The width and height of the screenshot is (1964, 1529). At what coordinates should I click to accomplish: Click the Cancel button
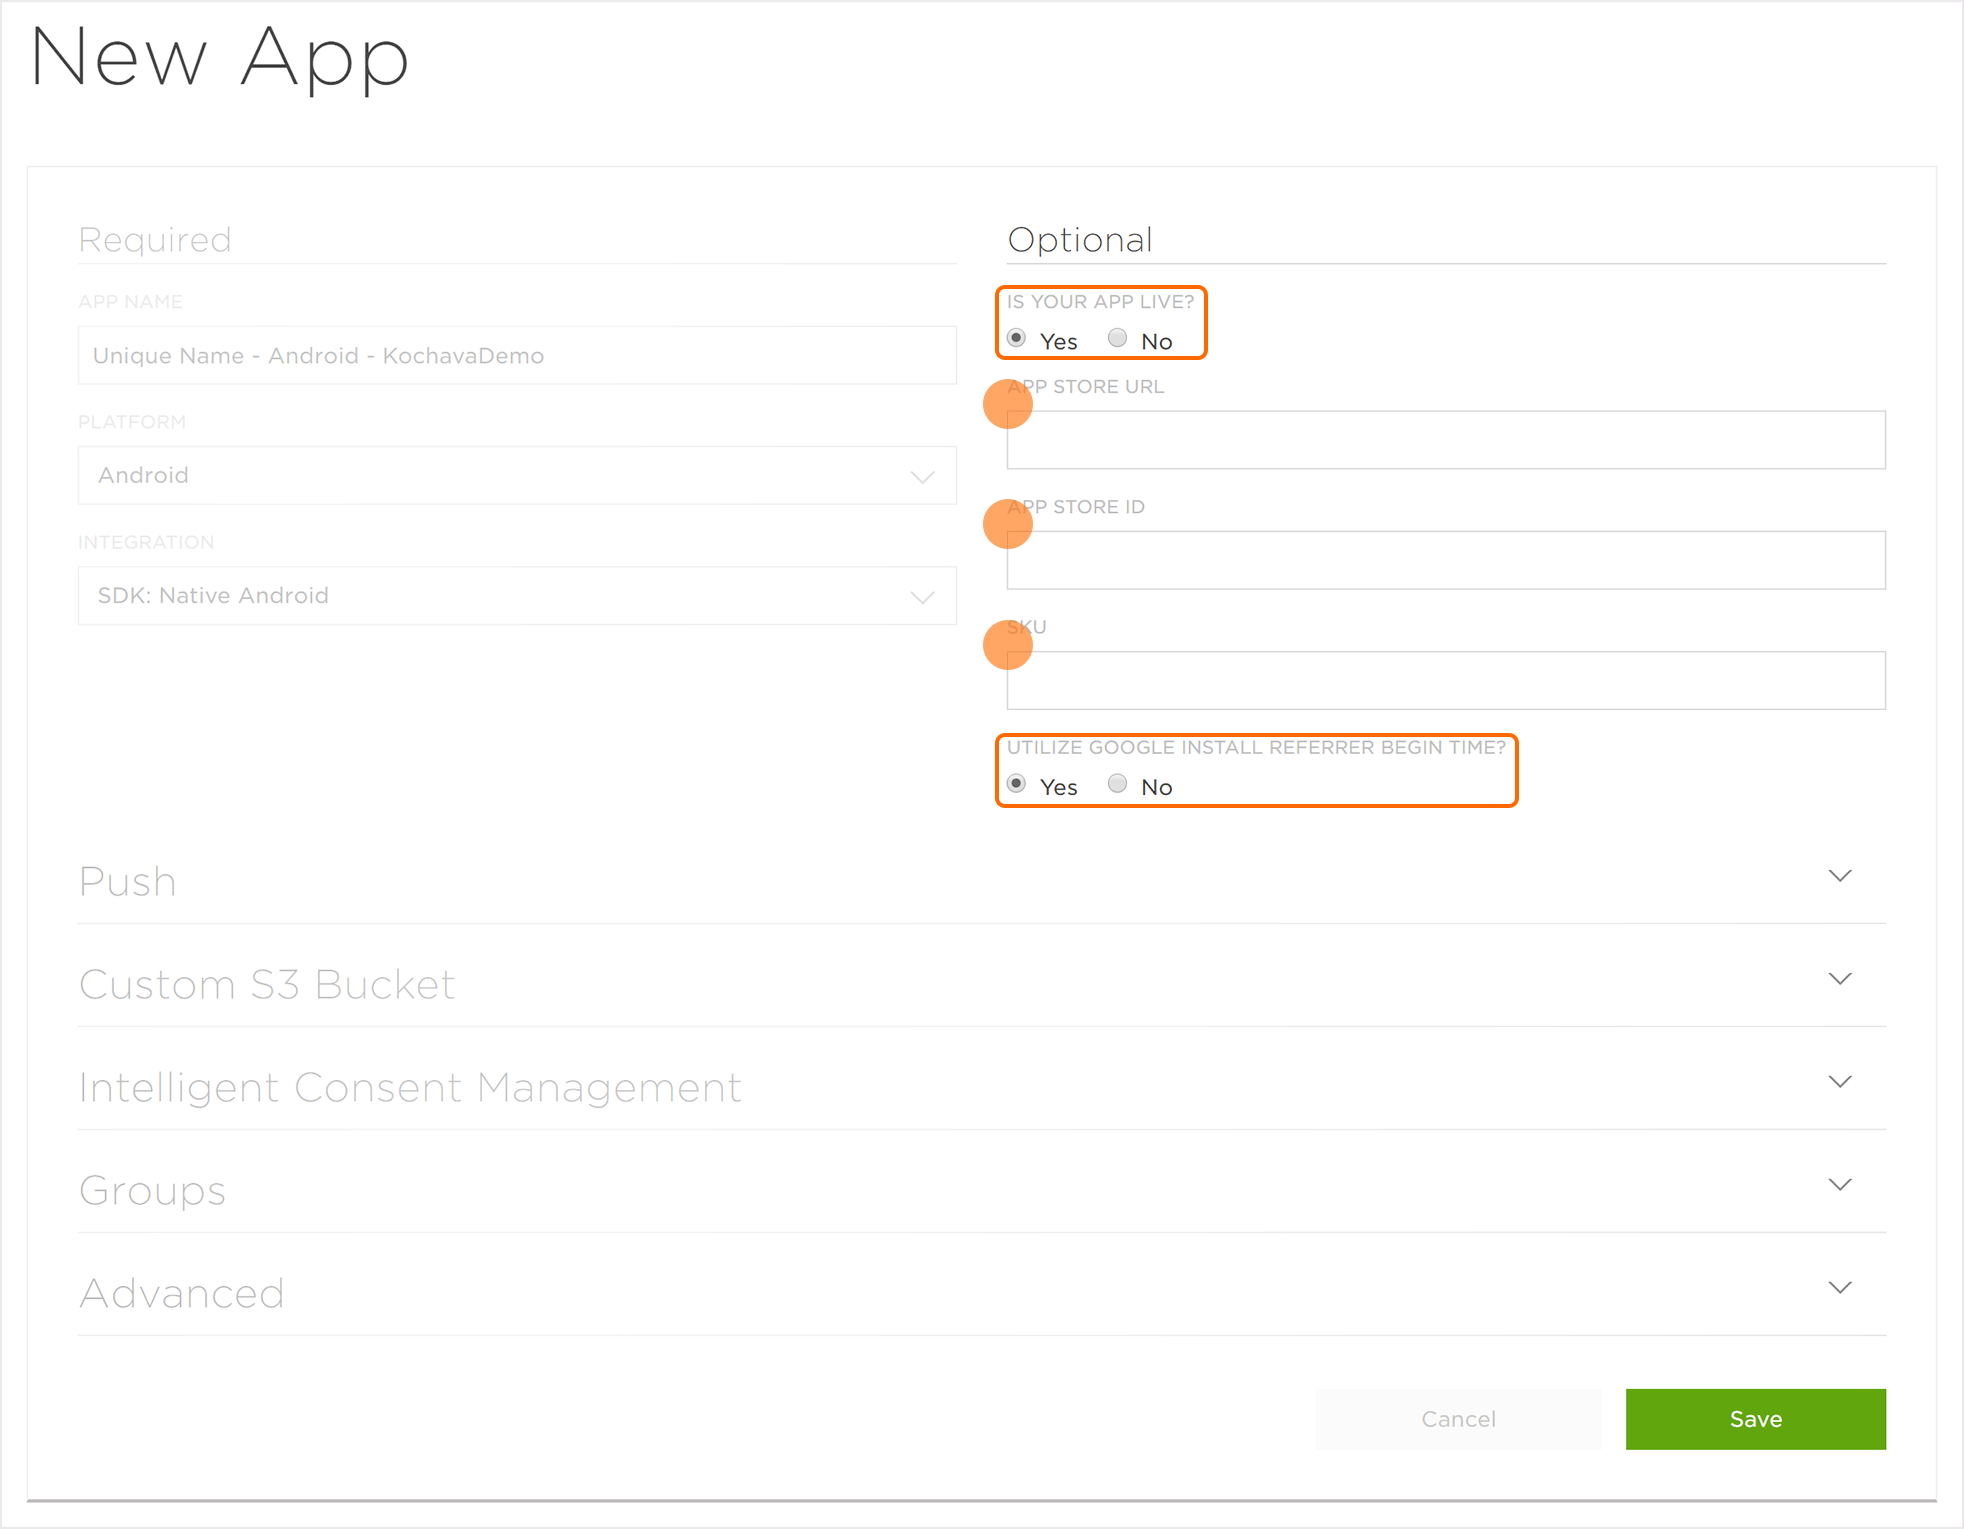point(1458,1419)
